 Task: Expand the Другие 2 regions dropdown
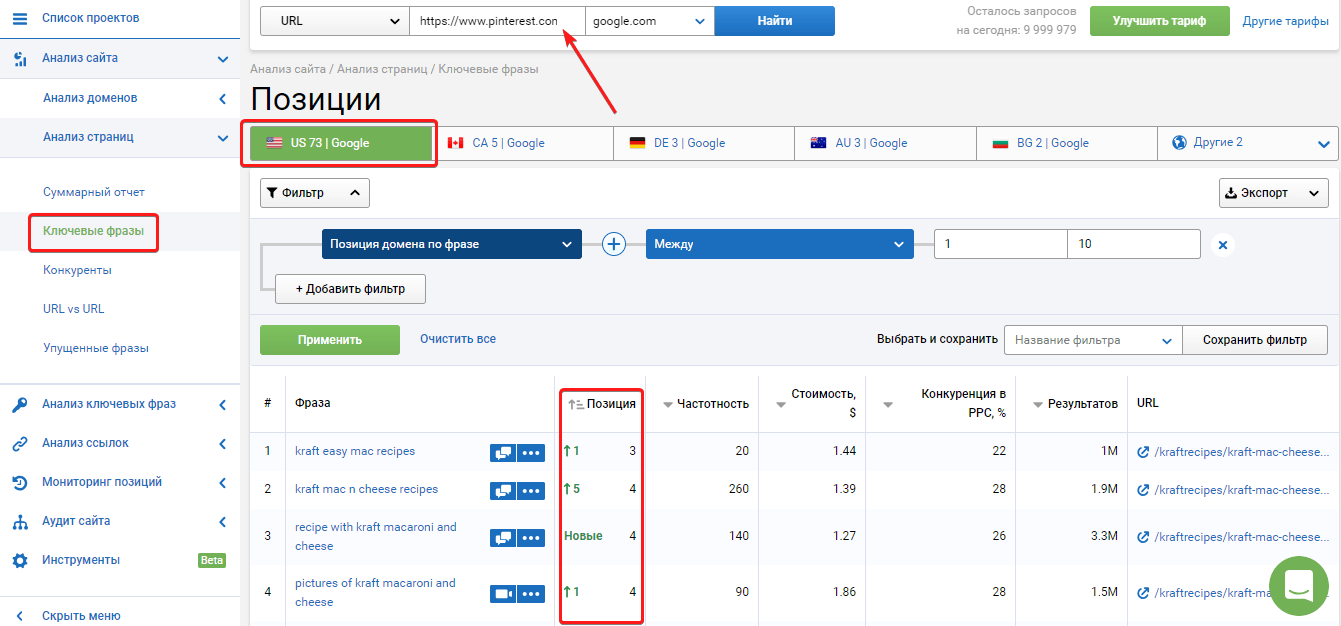(1247, 143)
